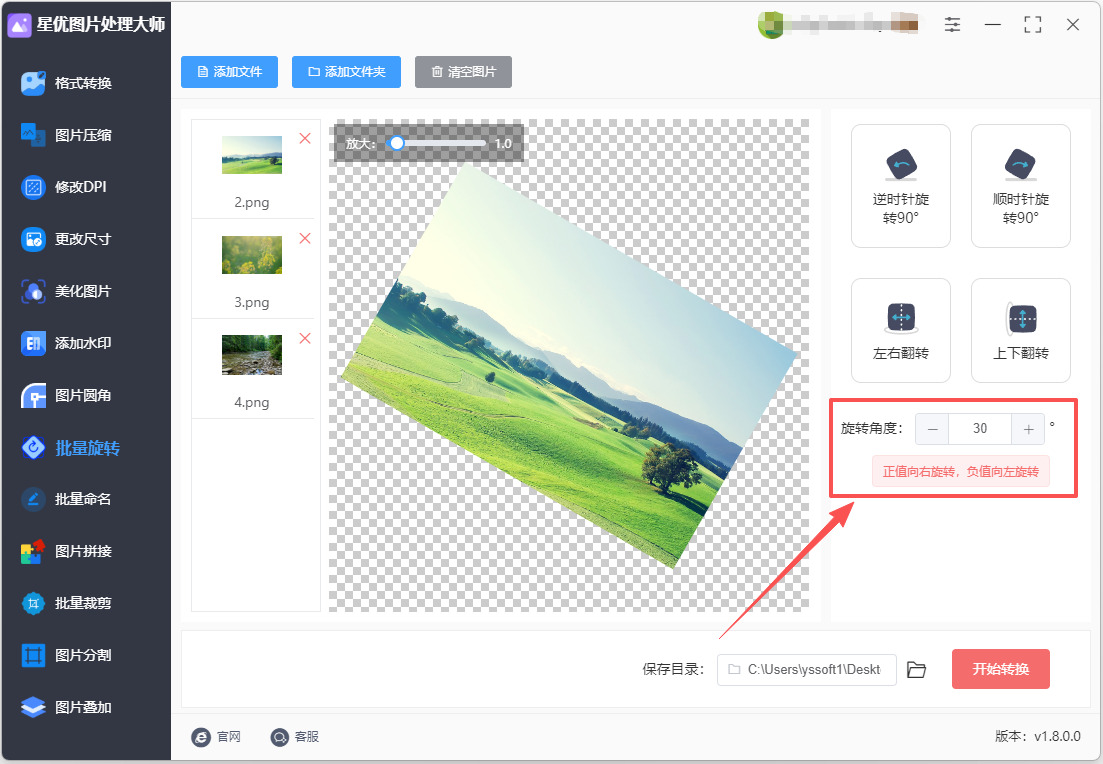1103x764 pixels.
Task: Decrease rotation angle with minus button
Action: [932, 429]
